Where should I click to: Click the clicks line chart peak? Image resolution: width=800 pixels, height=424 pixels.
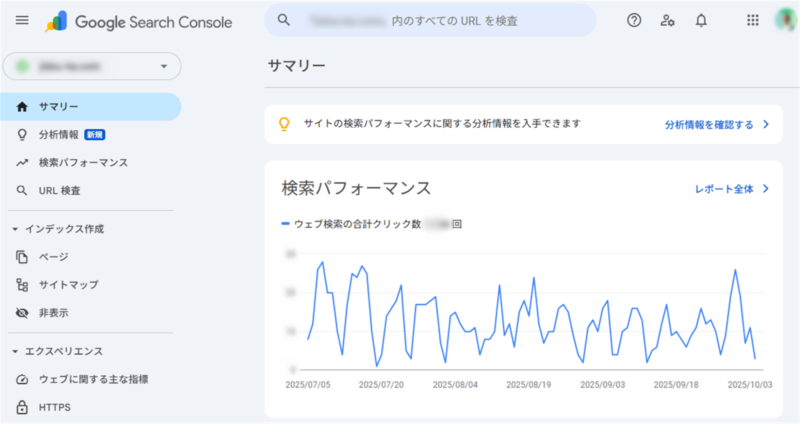pyautogui.click(x=322, y=262)
